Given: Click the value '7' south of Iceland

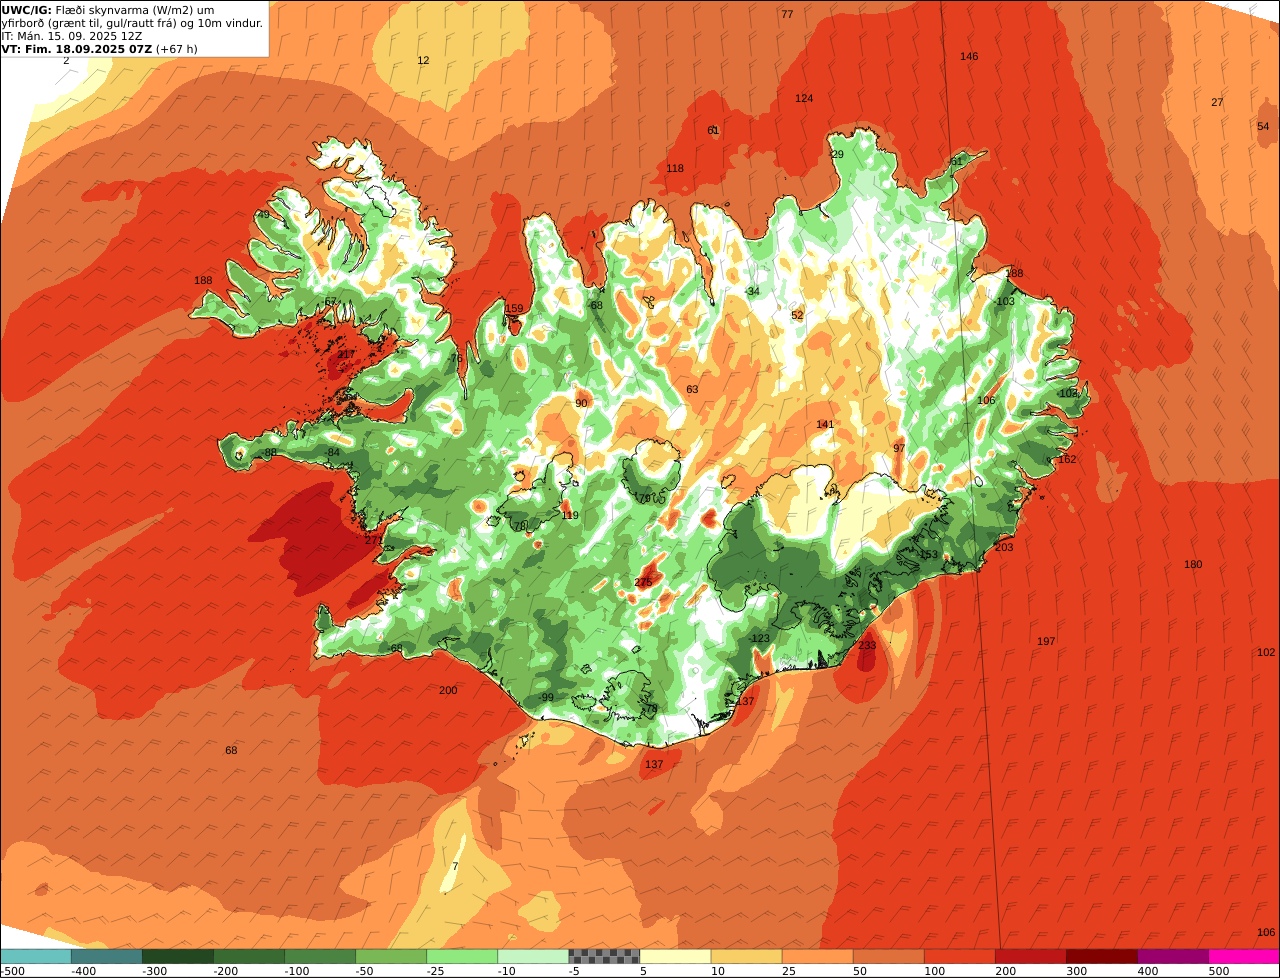Looking at the screenshot, I should (455, 866).
